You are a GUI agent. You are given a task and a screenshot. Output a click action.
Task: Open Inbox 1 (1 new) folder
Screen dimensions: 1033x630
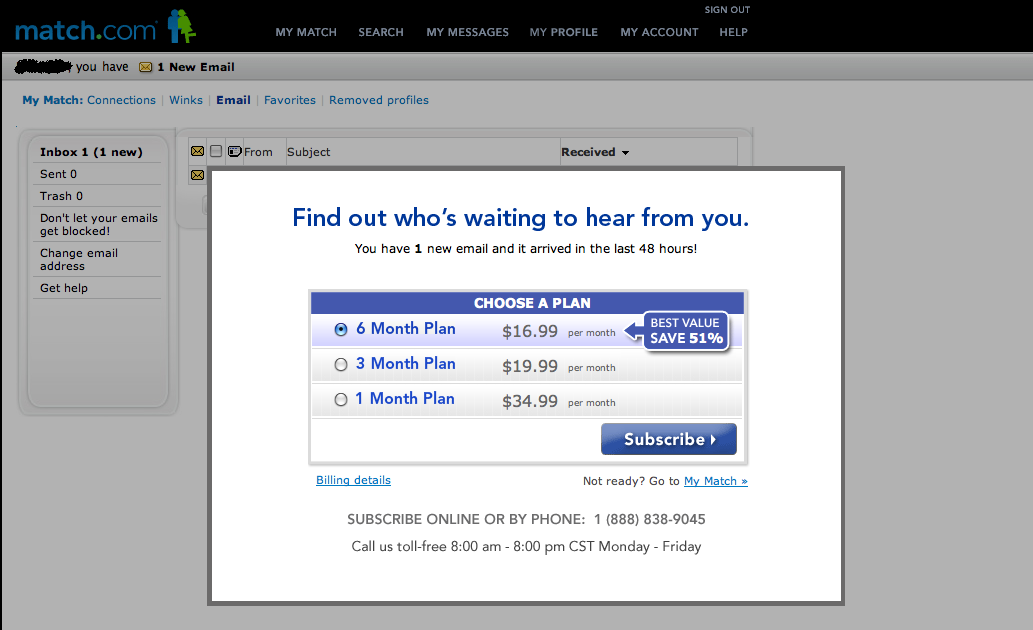pyautogui.click(x=91, y=152)
